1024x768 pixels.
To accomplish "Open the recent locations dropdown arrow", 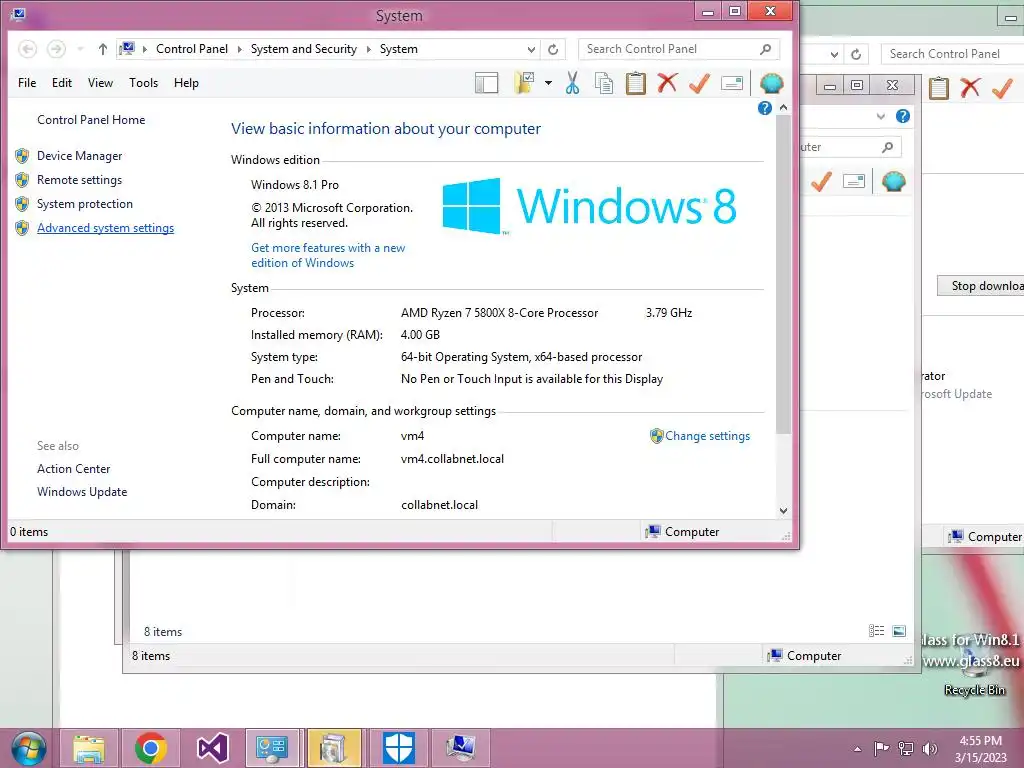I will [x=80, y=49].
